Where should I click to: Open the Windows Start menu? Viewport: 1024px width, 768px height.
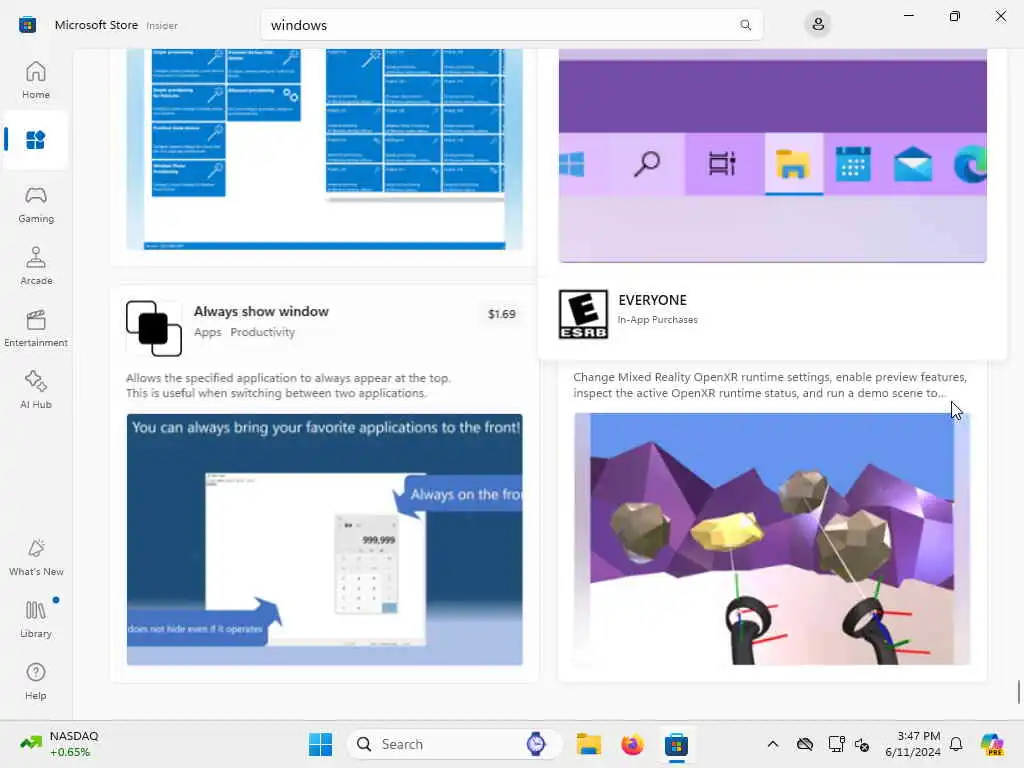tap(320, 744)
